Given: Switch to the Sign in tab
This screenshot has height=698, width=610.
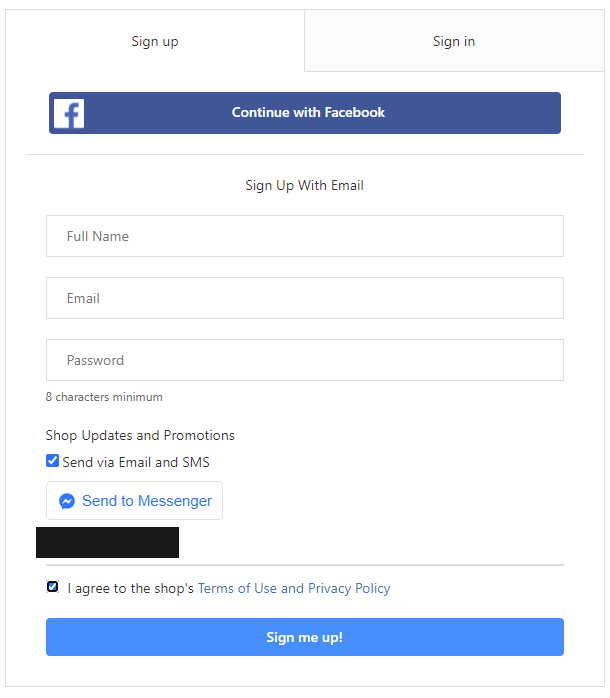Looking at the screenshot, I should pyautogui.click(x=454, y=41).
